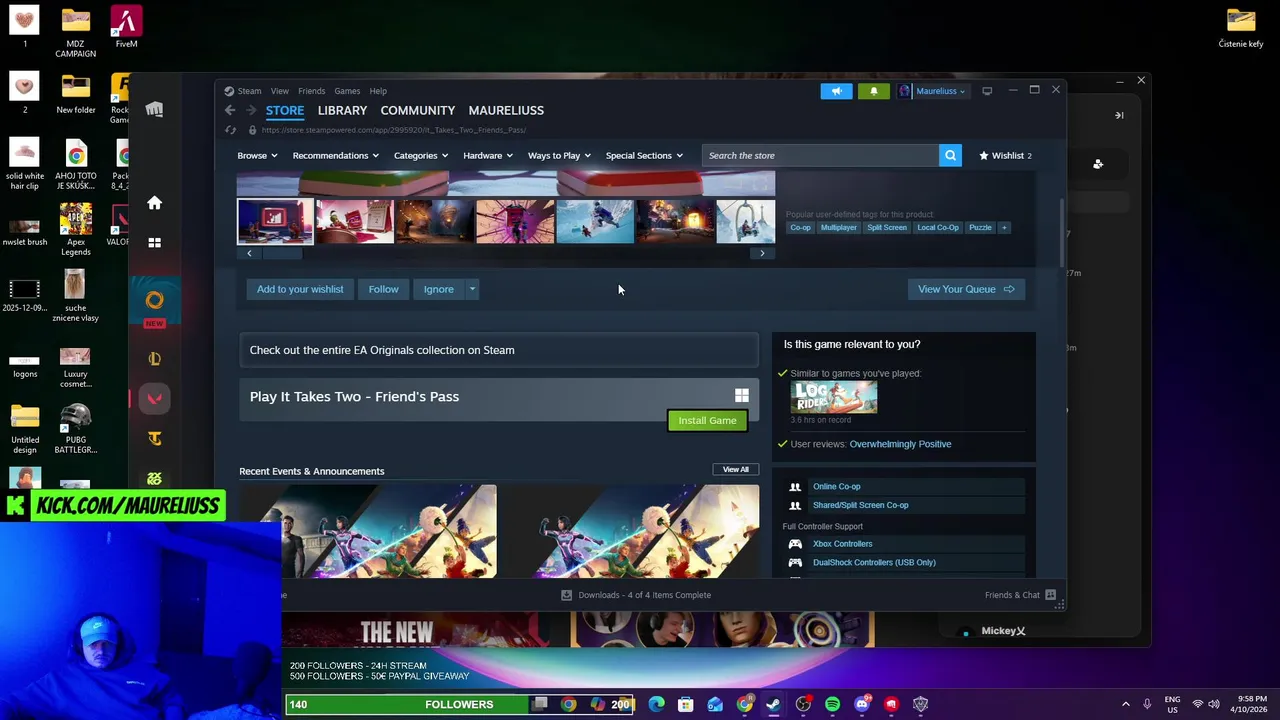Show more tags with the plus button
This screenshot has width=1280, height=720.
(x=1004, y=227)
